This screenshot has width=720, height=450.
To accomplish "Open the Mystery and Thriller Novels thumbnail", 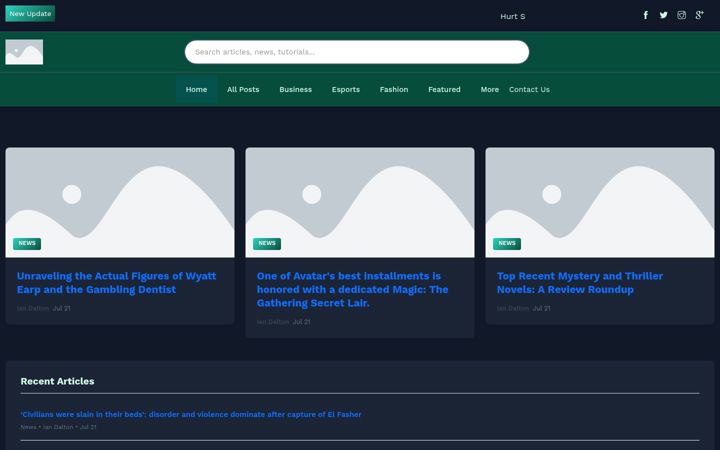I will pyautogui.click(x=600, y=202).
